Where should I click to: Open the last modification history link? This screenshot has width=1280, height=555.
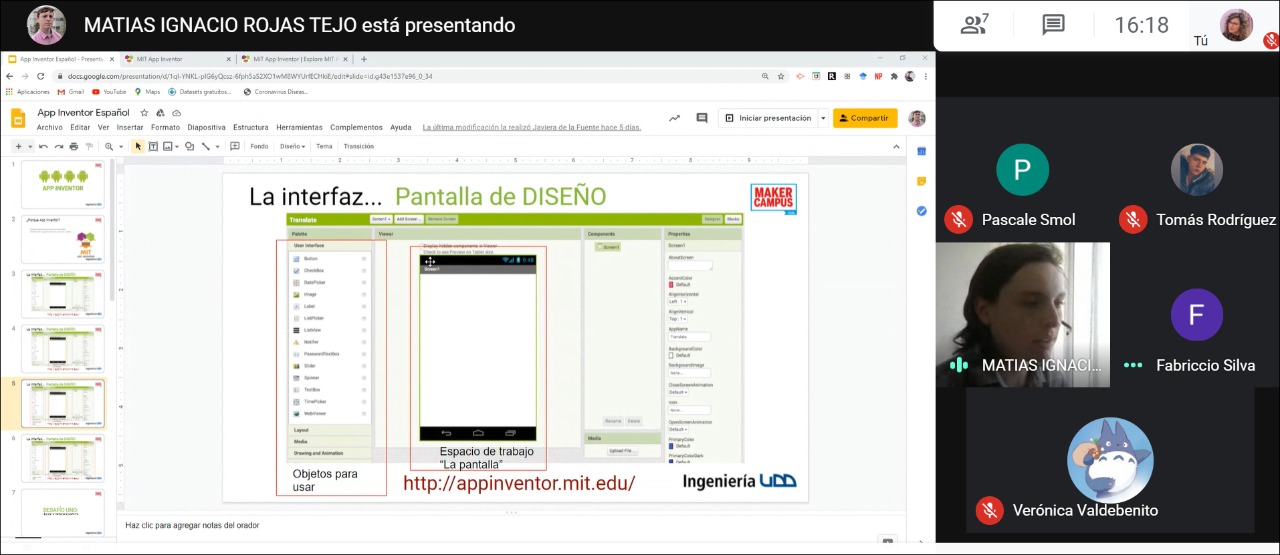[532, 128]
